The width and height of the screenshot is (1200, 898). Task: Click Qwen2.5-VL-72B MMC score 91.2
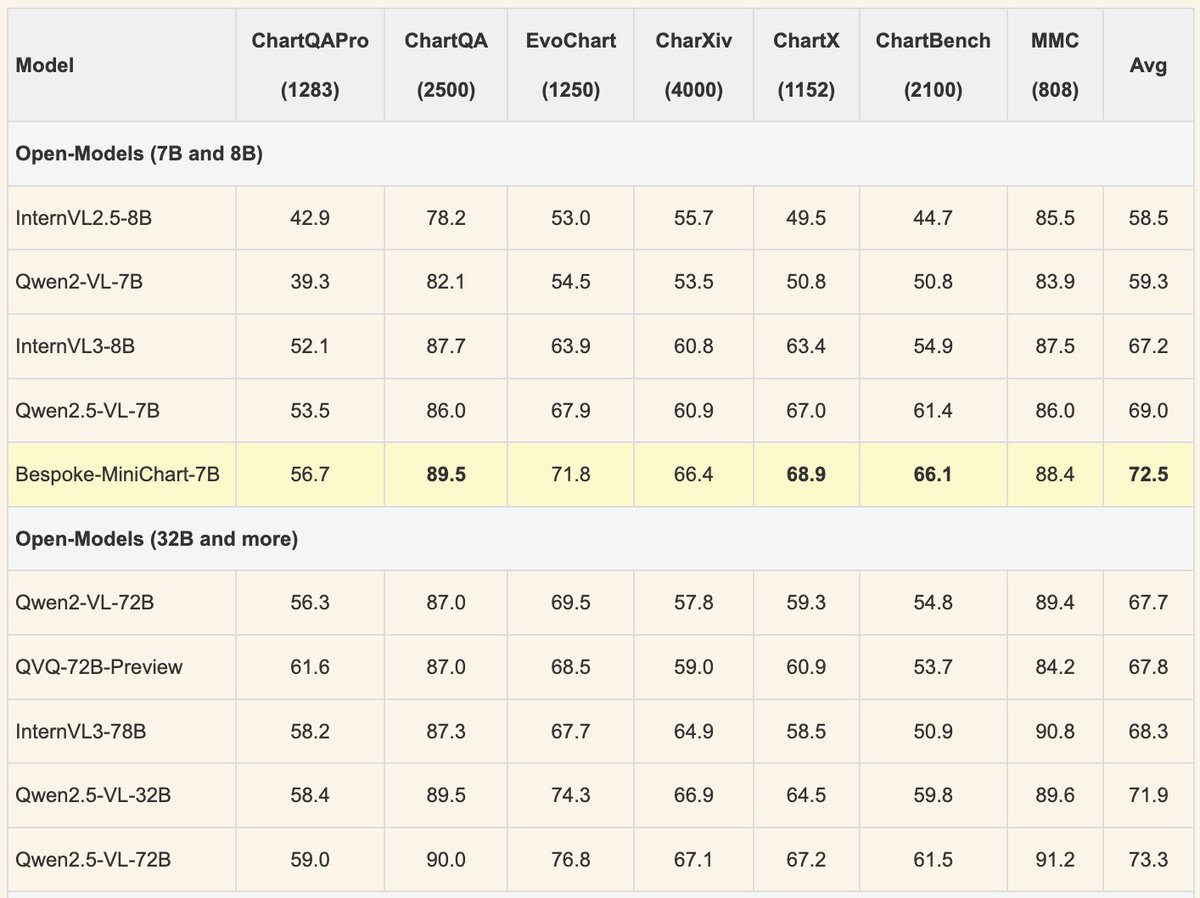(x=1053, y=858)
